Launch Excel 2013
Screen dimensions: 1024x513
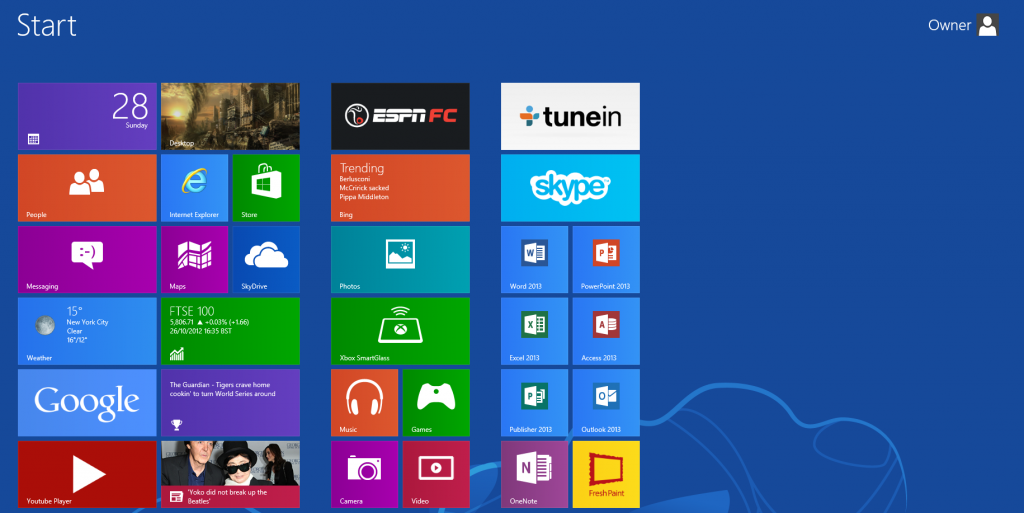tap(534, 330)
